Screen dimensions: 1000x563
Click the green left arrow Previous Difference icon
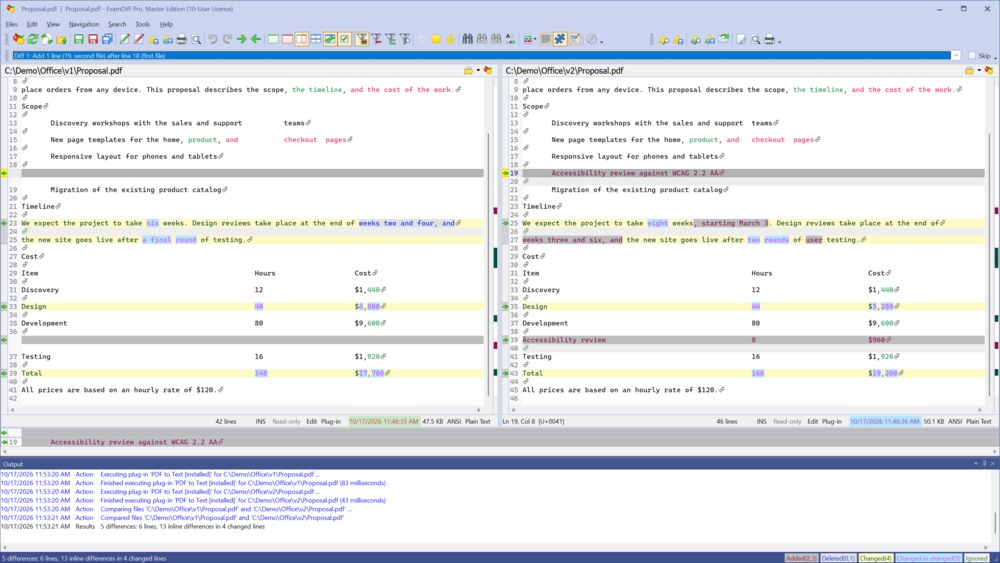tap(256, 40)
